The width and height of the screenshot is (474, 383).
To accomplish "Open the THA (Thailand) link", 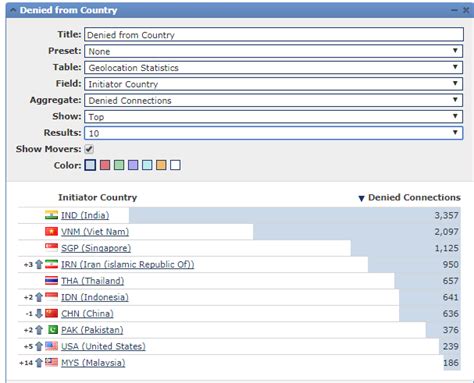I will pyautogui.click(x=93, y=281).
